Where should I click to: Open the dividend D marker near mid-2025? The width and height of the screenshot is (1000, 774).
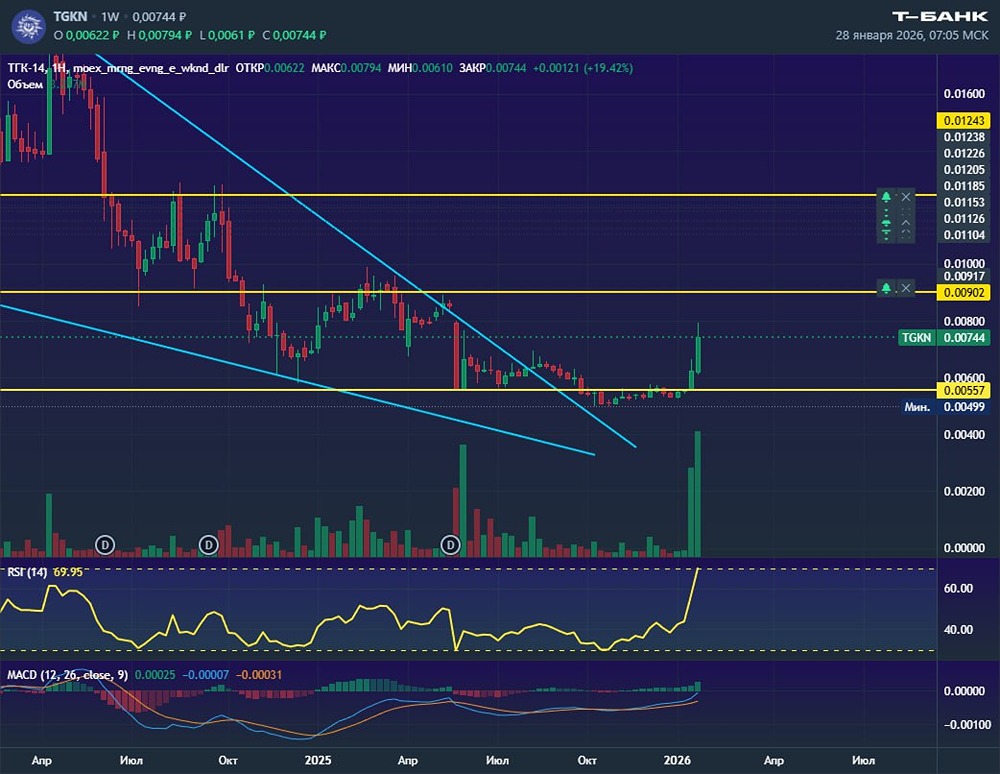[450, 545]
